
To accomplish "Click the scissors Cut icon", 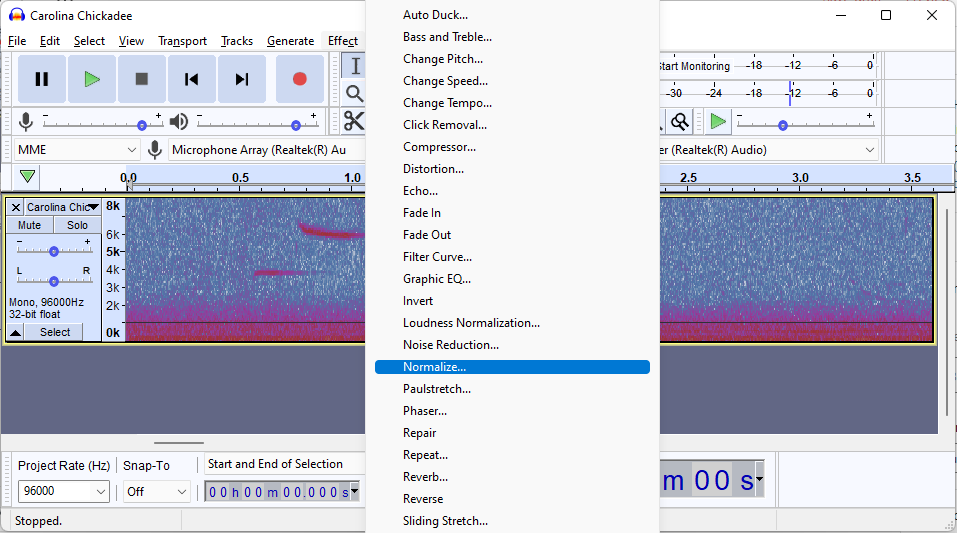I will (x=353, y=121).
